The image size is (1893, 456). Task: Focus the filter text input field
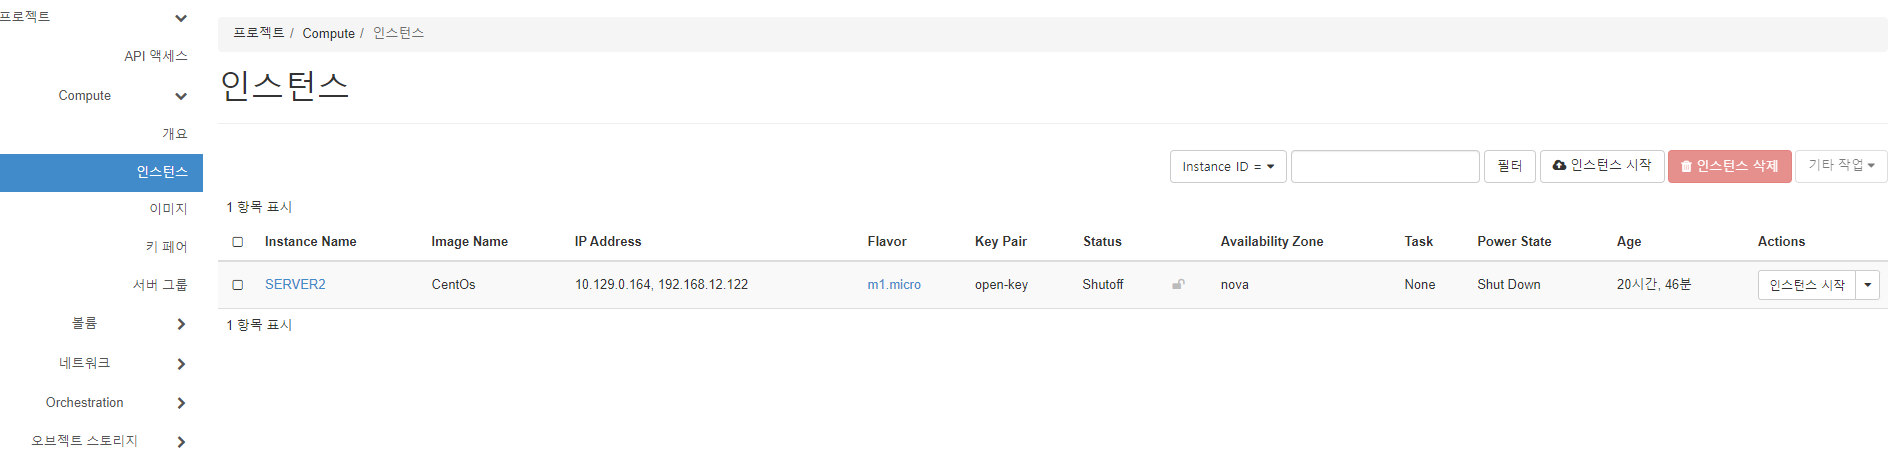pos(1385,166)
